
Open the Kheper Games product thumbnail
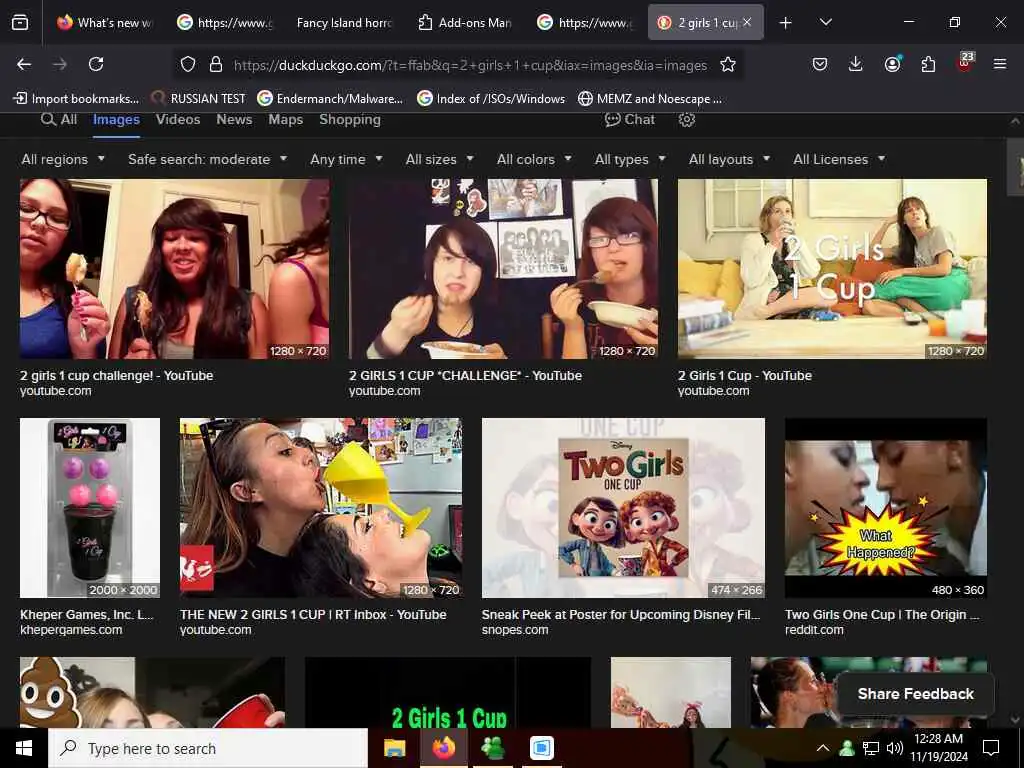90,507
